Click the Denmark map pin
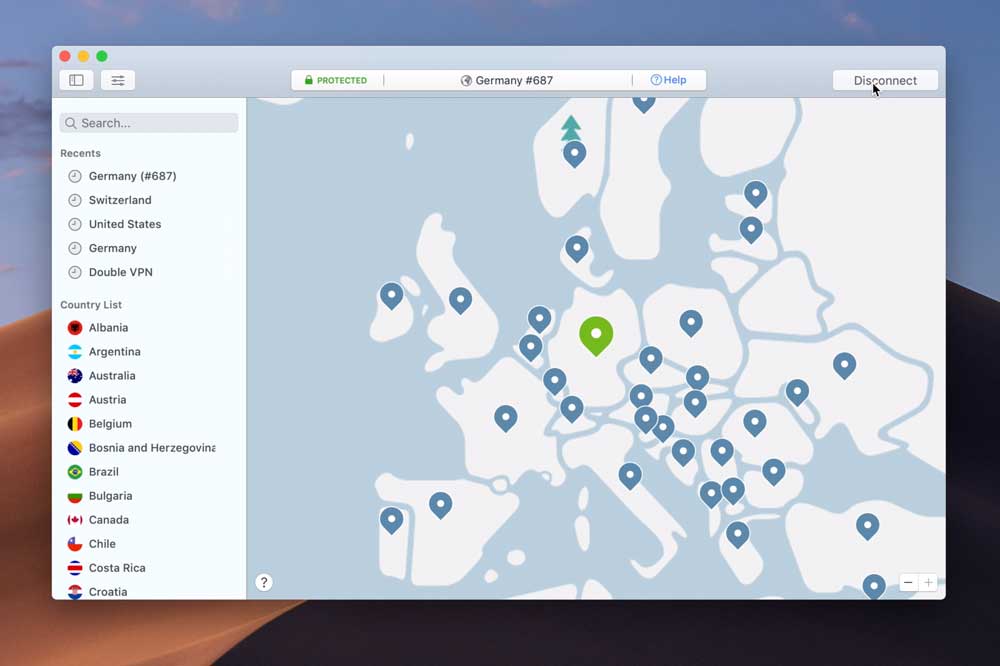The height and width of the screenshot is (666, 1000). click(577, 249)
